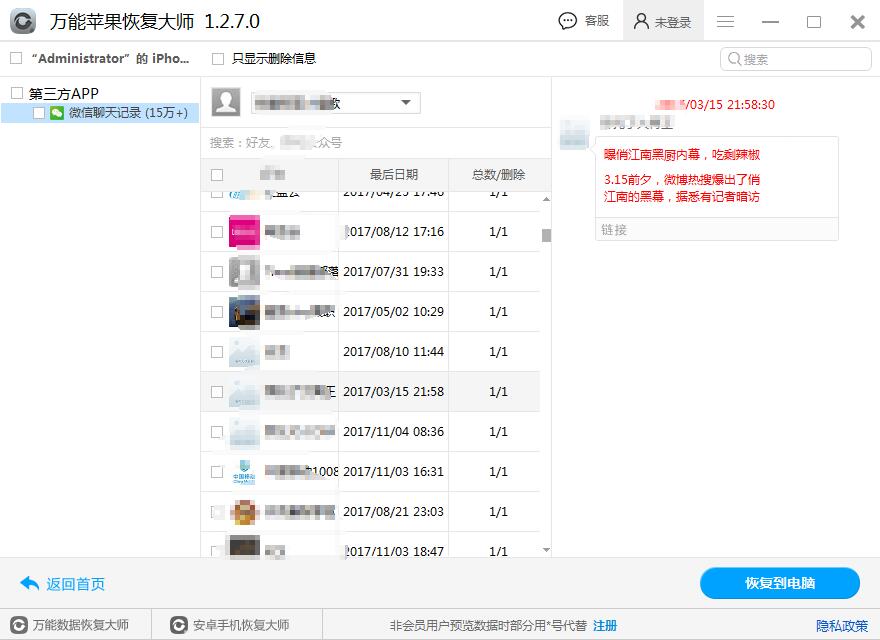The width and height of the screenshot is (880, 640).
Task: Click the 3.15前夕 message summary text
Action: (682, 188)
